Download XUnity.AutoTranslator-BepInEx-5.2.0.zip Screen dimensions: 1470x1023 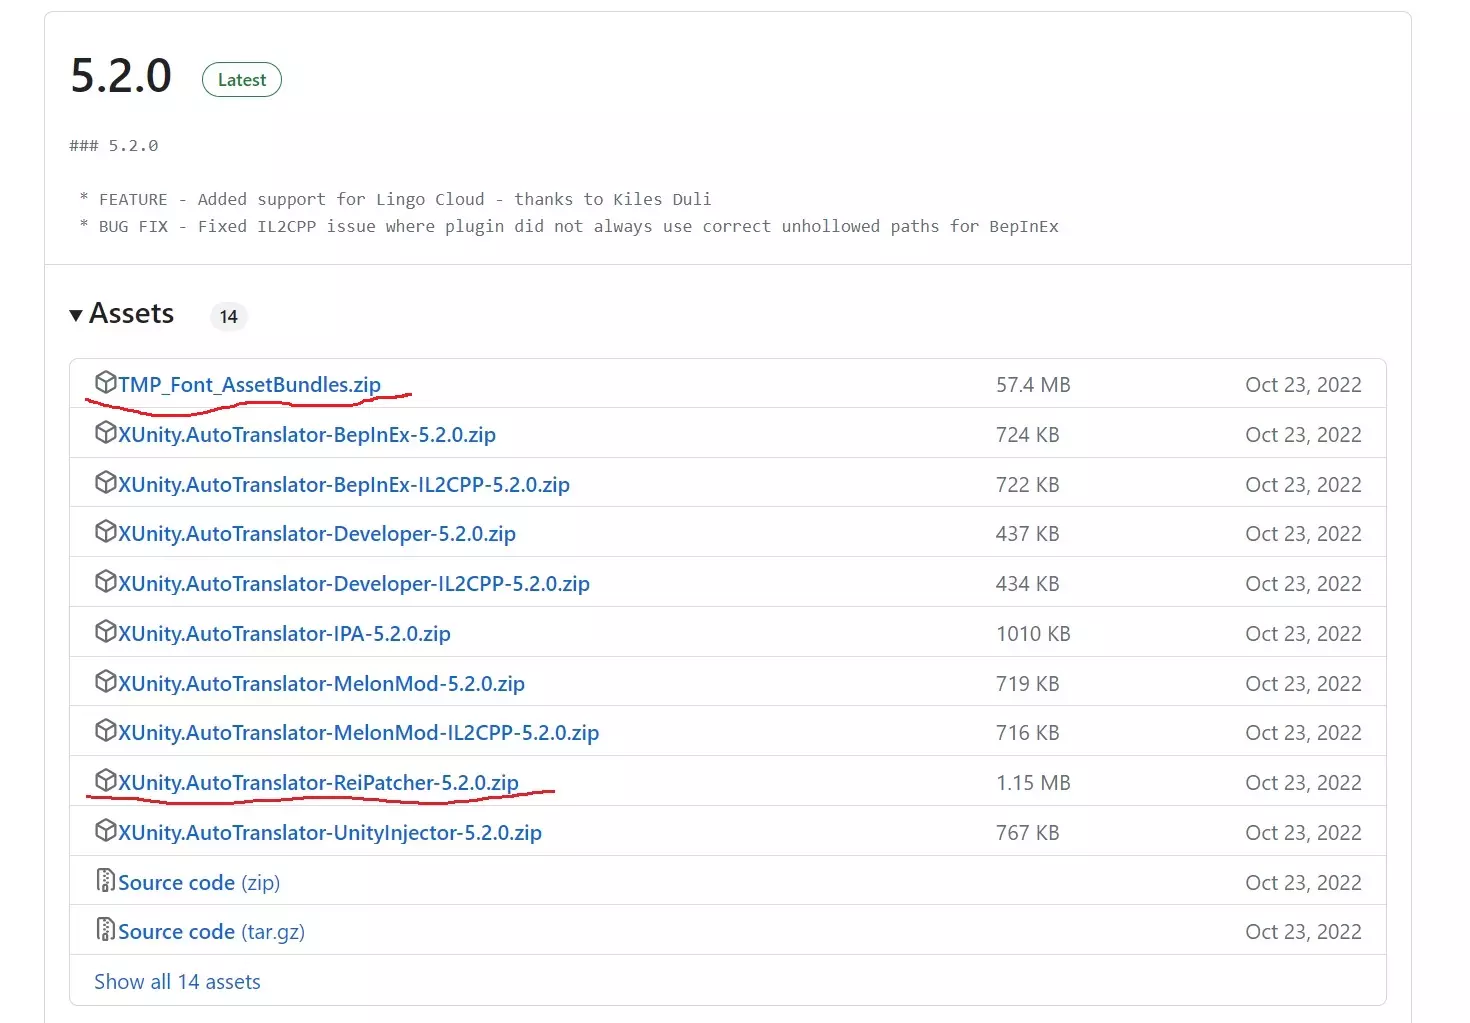click(x=307, y=435)
